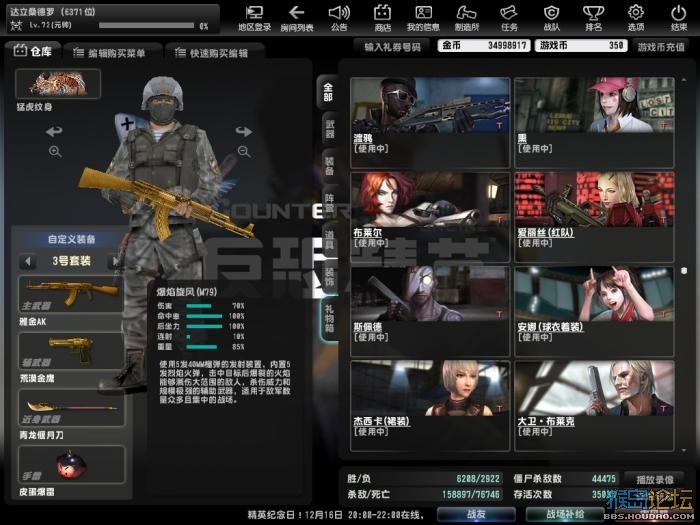Click the 结束 power quit icon
Screen dimensions: 700x525
pos(679,18)
